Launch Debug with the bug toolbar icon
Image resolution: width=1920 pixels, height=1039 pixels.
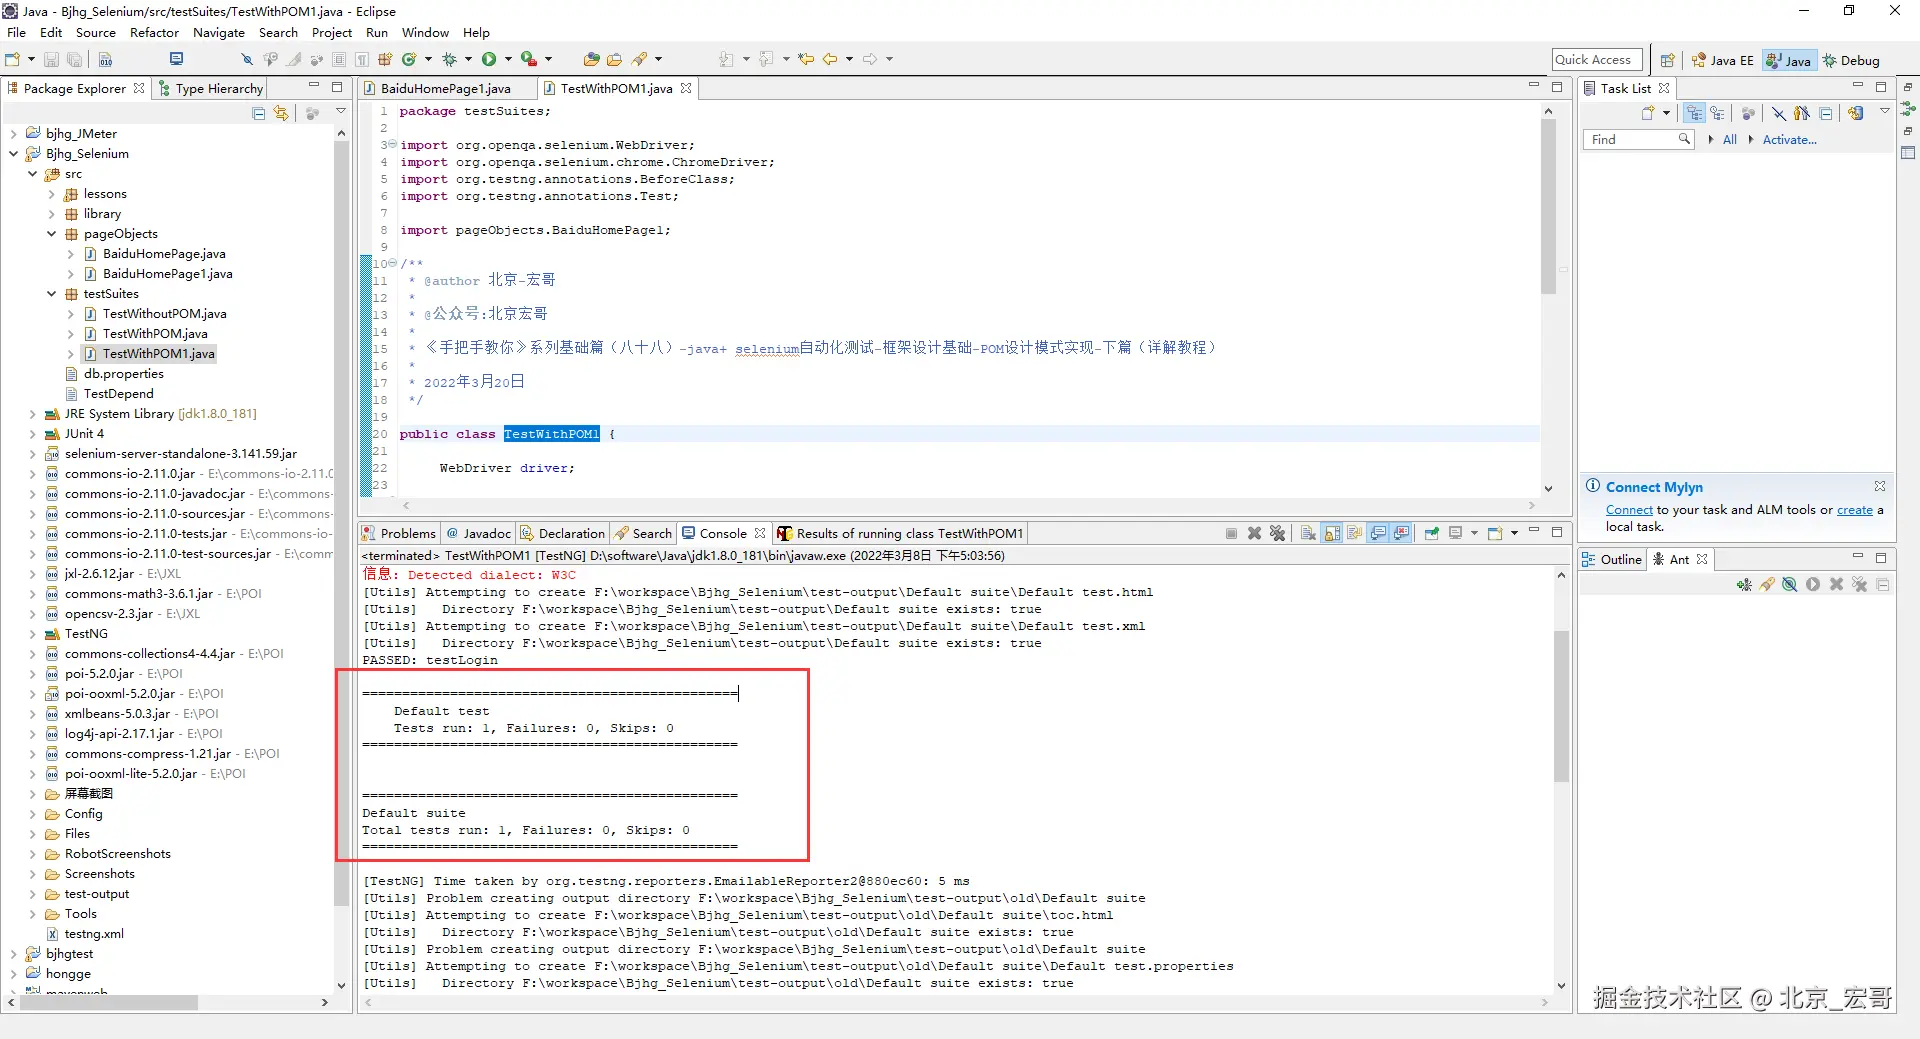pos(449,60)
